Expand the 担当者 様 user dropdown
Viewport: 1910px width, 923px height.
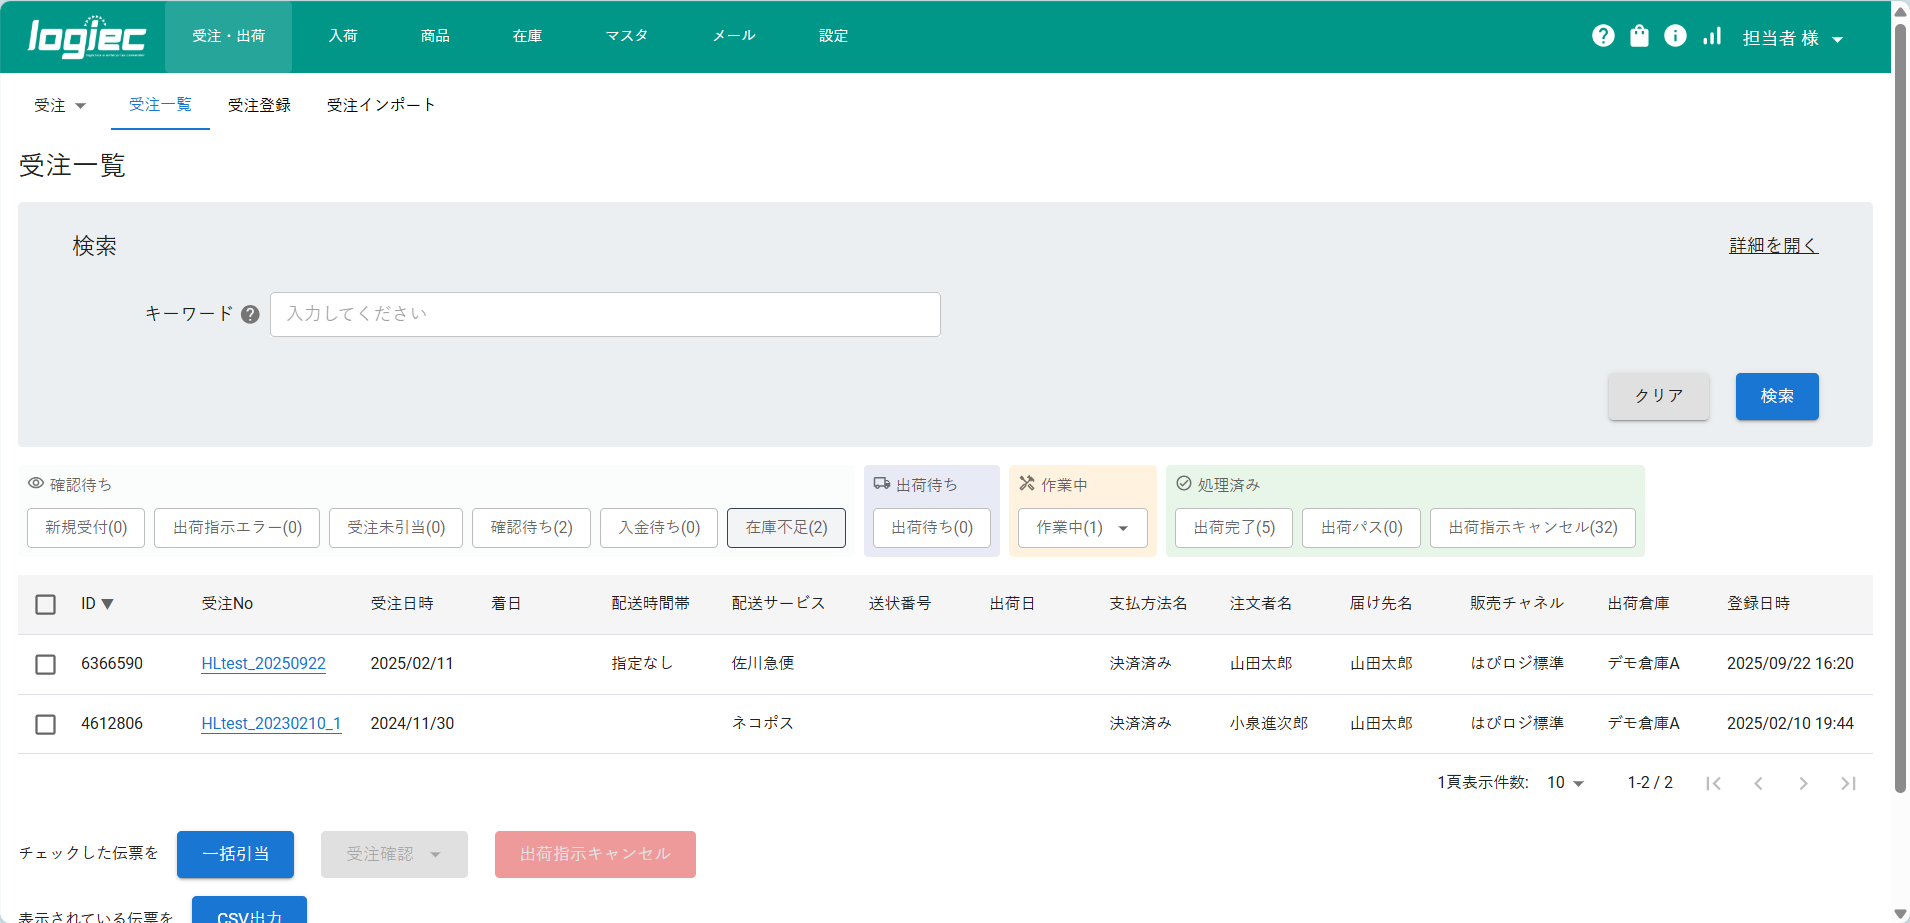pos(1792,38)
